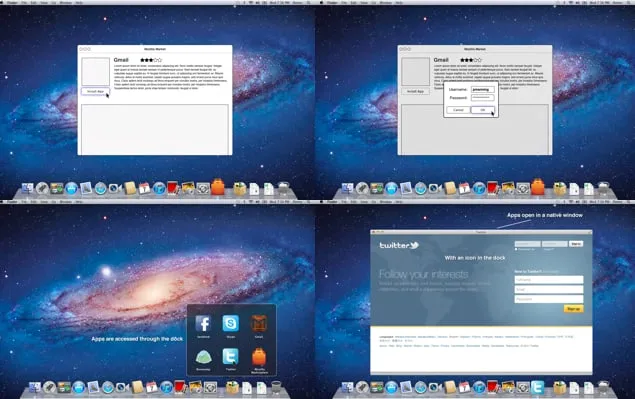Open System Preferences in dock under login dialog screen

click(523, 188)
